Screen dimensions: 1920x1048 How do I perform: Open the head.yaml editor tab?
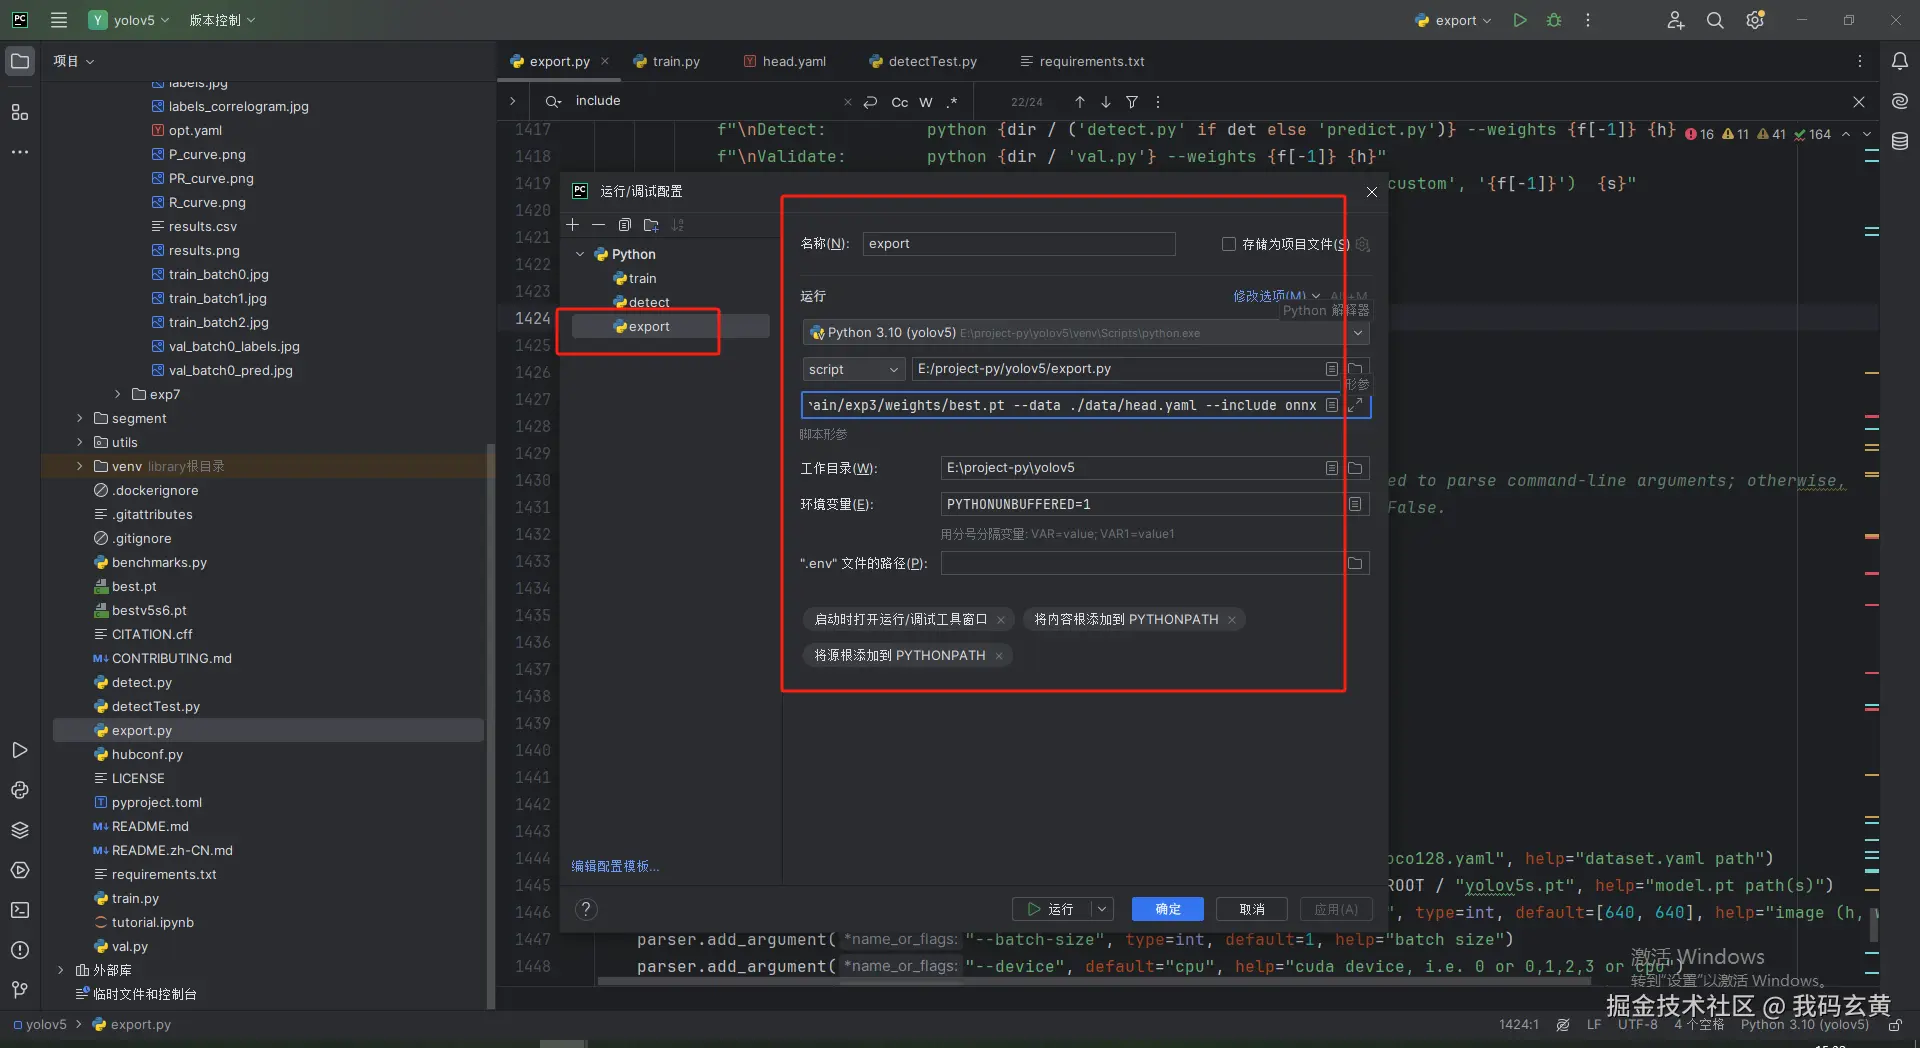click(x=793, y=61)
